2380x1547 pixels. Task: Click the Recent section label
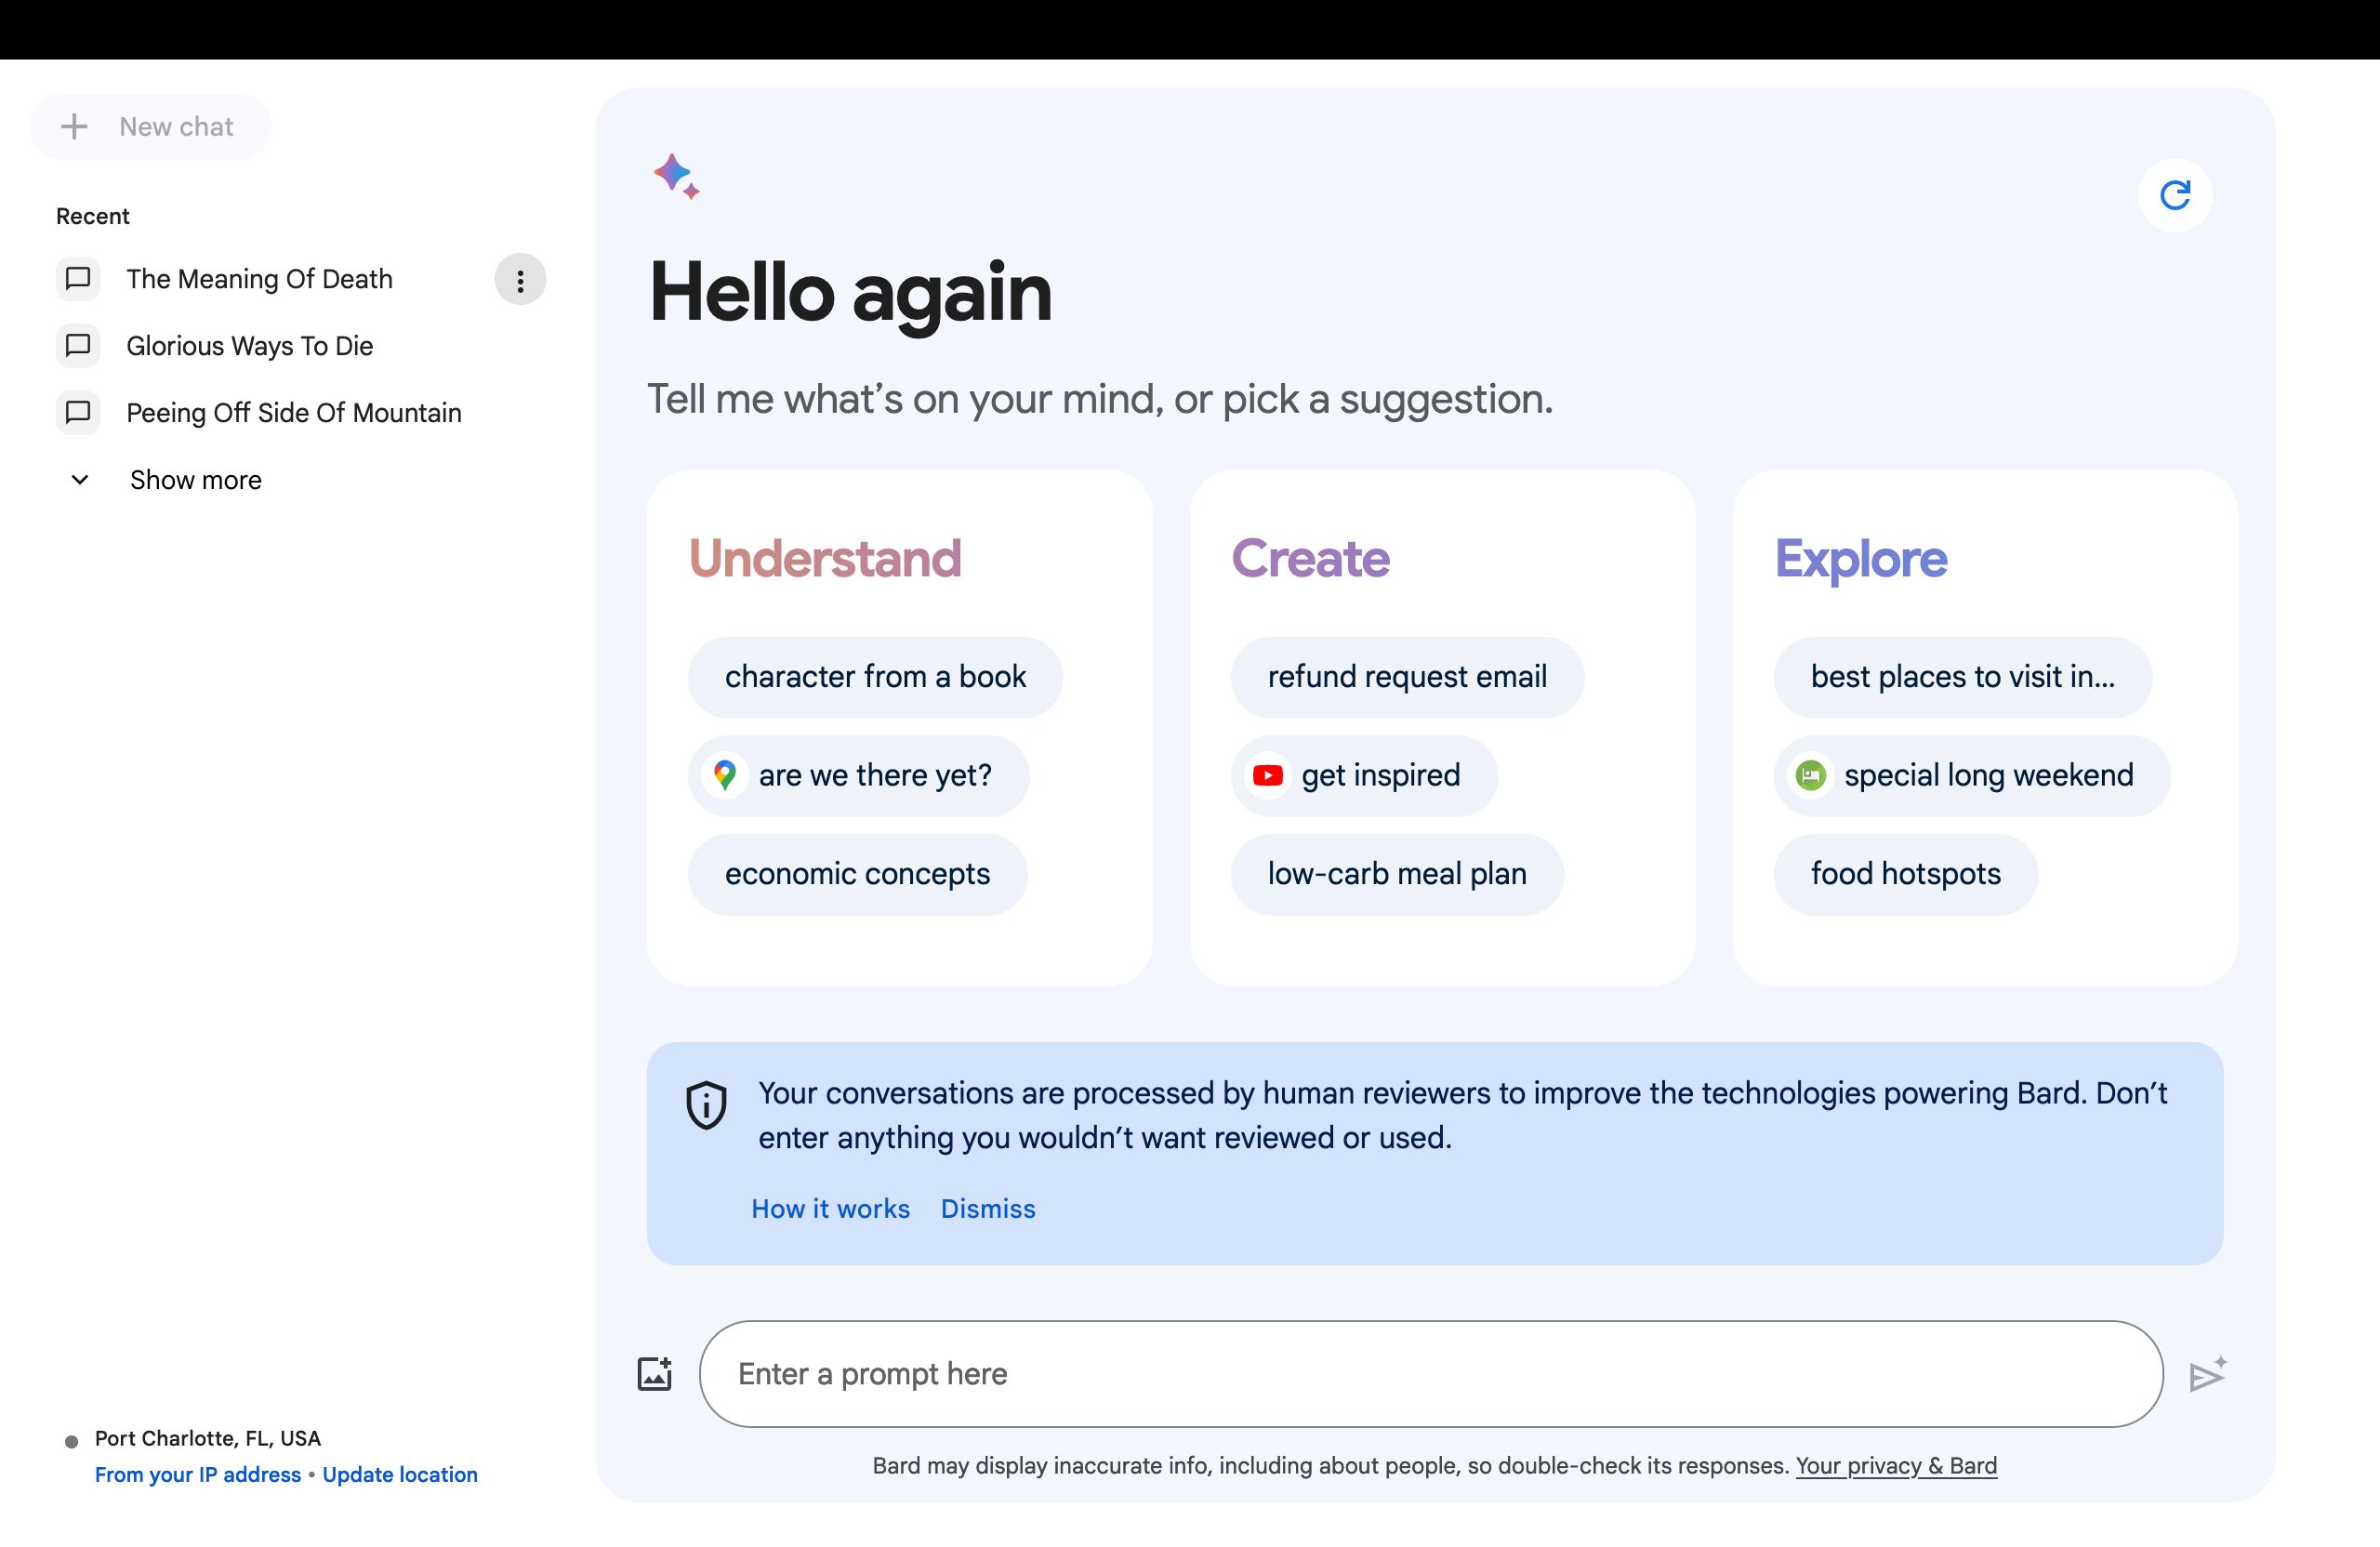pyautogui.click(x=93, y=216)
